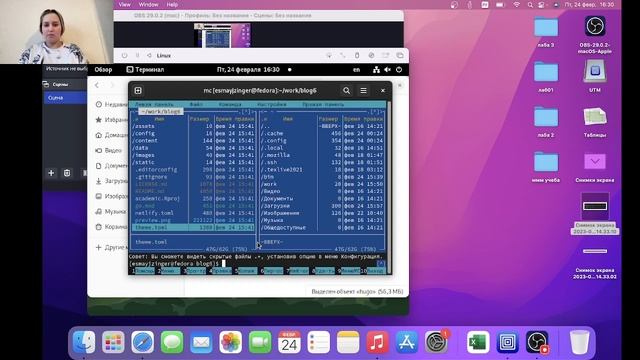640x360 pixels.
Task: Open GNOME clock Пт, 24 февраля 16:30
Action: pos(248,70)
